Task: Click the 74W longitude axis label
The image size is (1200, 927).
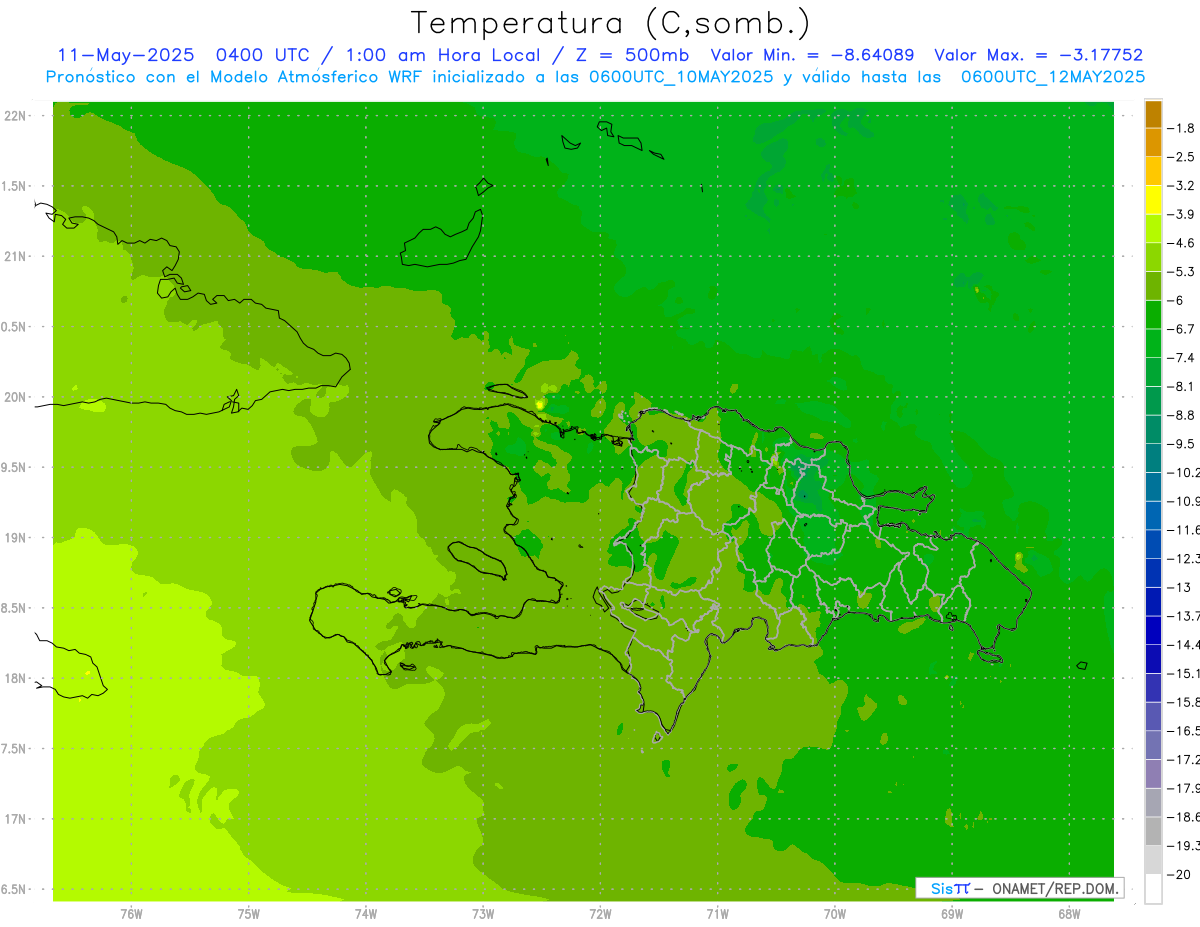Action: (365, 913)
